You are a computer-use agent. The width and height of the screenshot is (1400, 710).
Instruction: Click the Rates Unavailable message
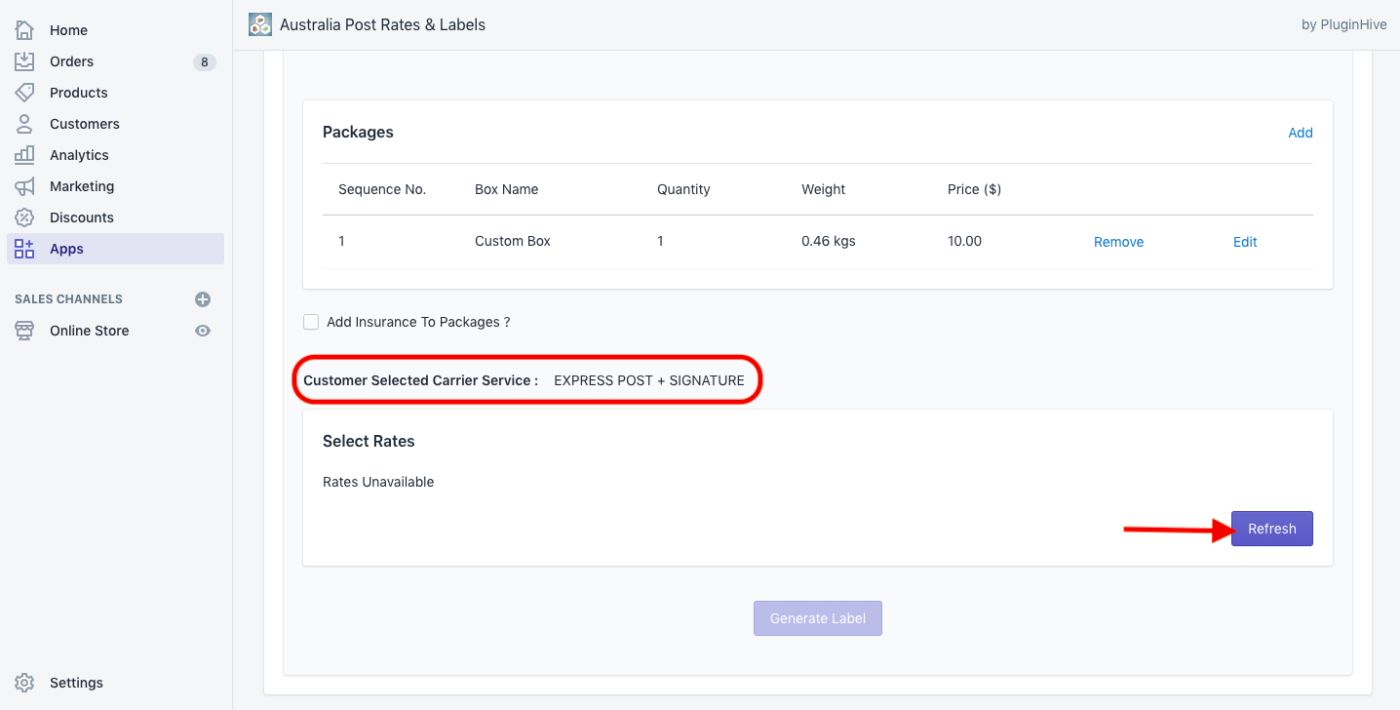[x=378, y=482]
